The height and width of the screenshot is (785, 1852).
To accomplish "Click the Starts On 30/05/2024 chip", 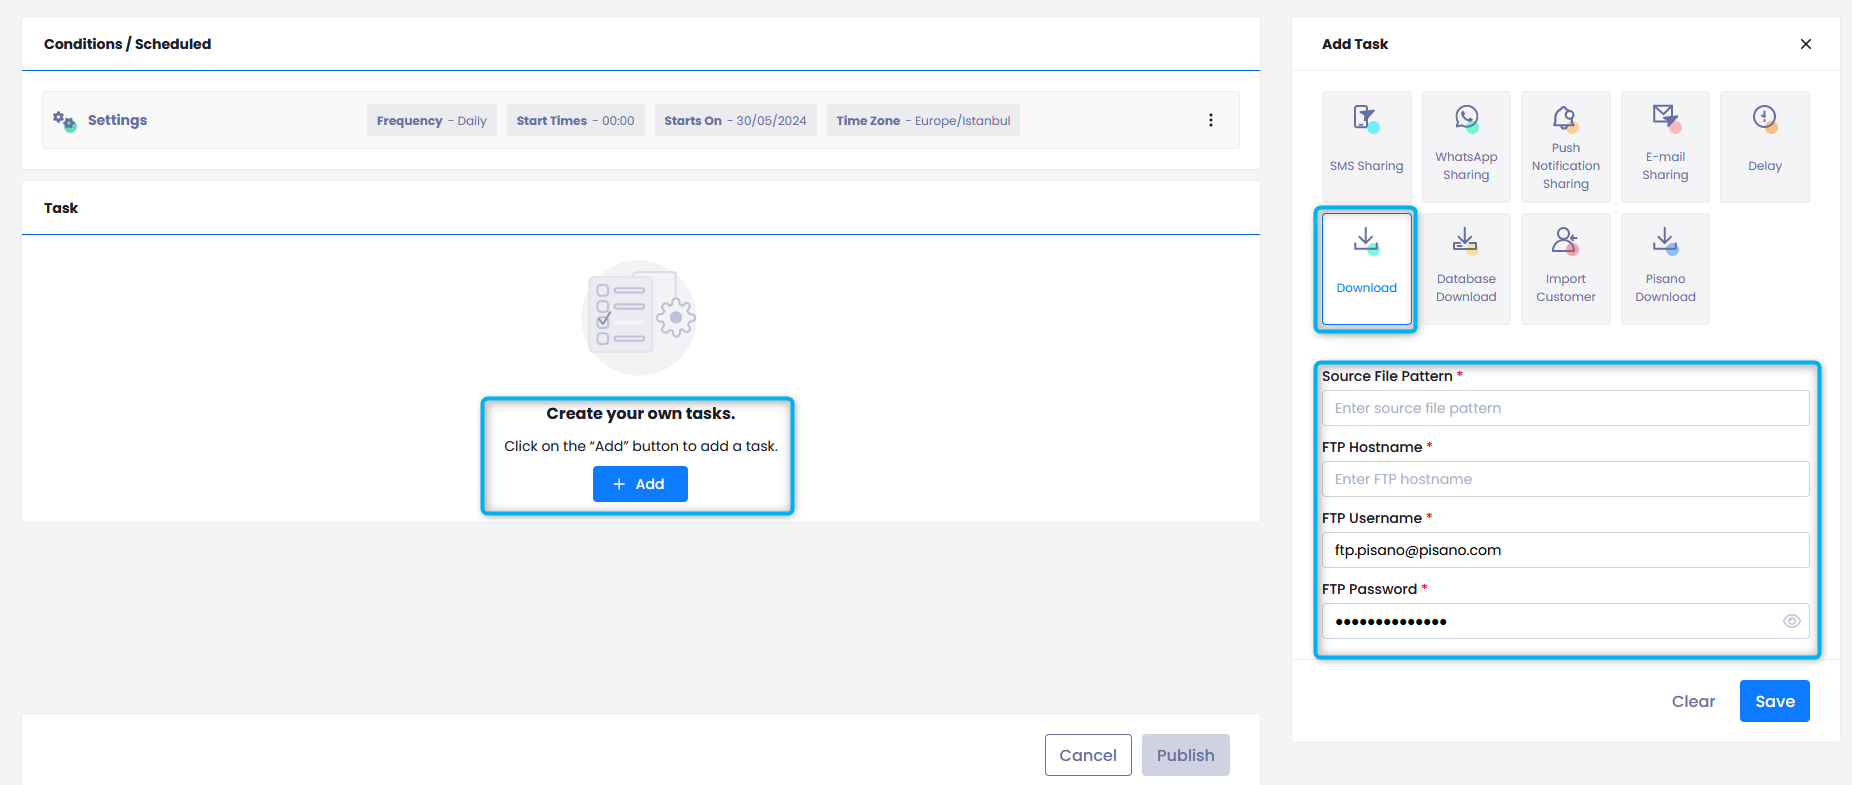I will coord(736,120).
